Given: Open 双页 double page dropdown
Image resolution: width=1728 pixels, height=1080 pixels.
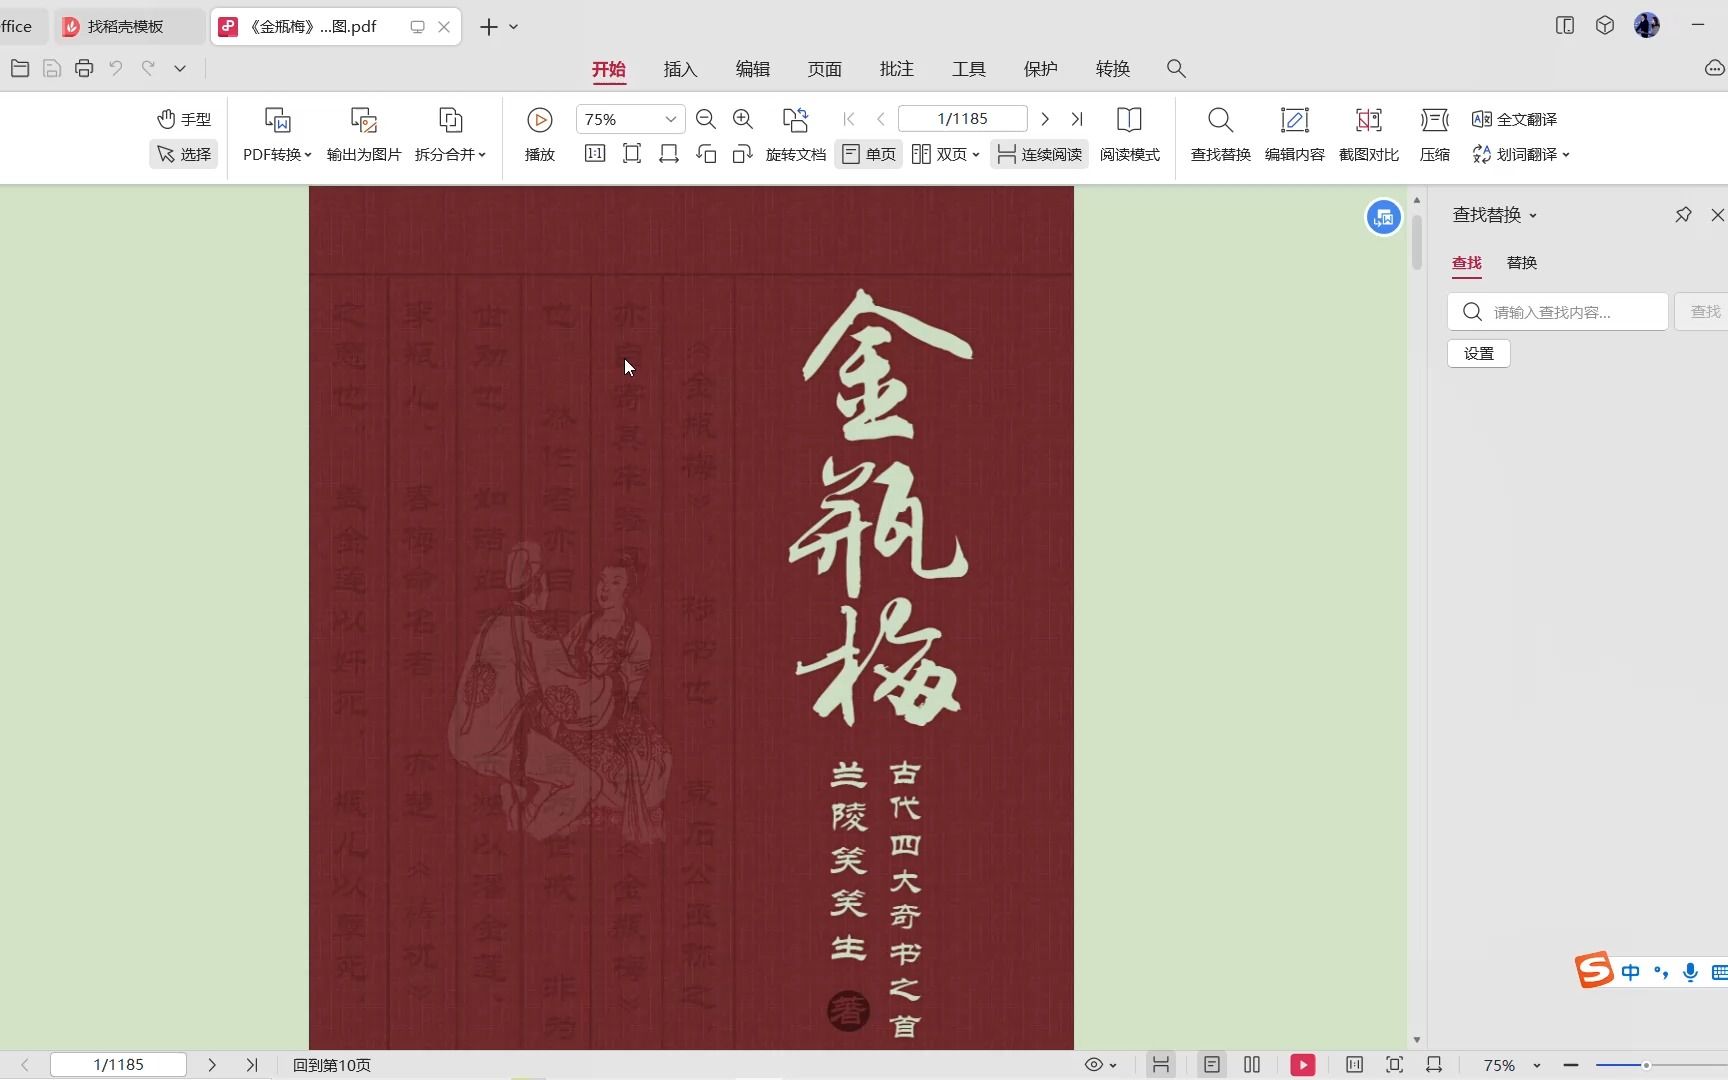Looking at the screenshot, I should point(946,154).
